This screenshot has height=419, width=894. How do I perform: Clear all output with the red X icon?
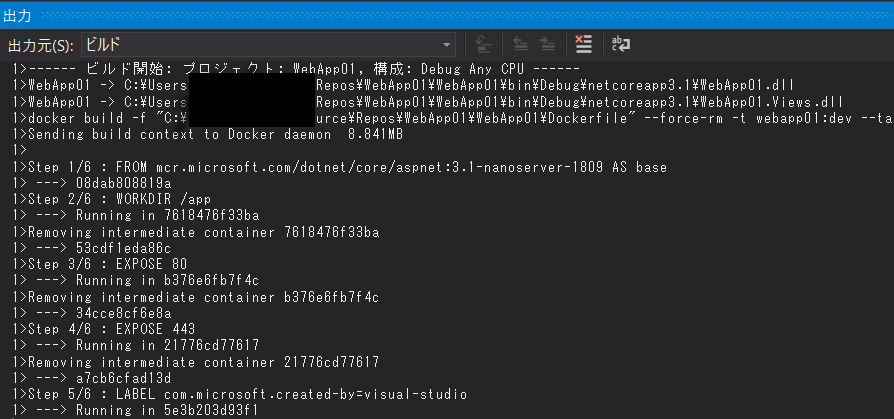click(x=583, y=44)
